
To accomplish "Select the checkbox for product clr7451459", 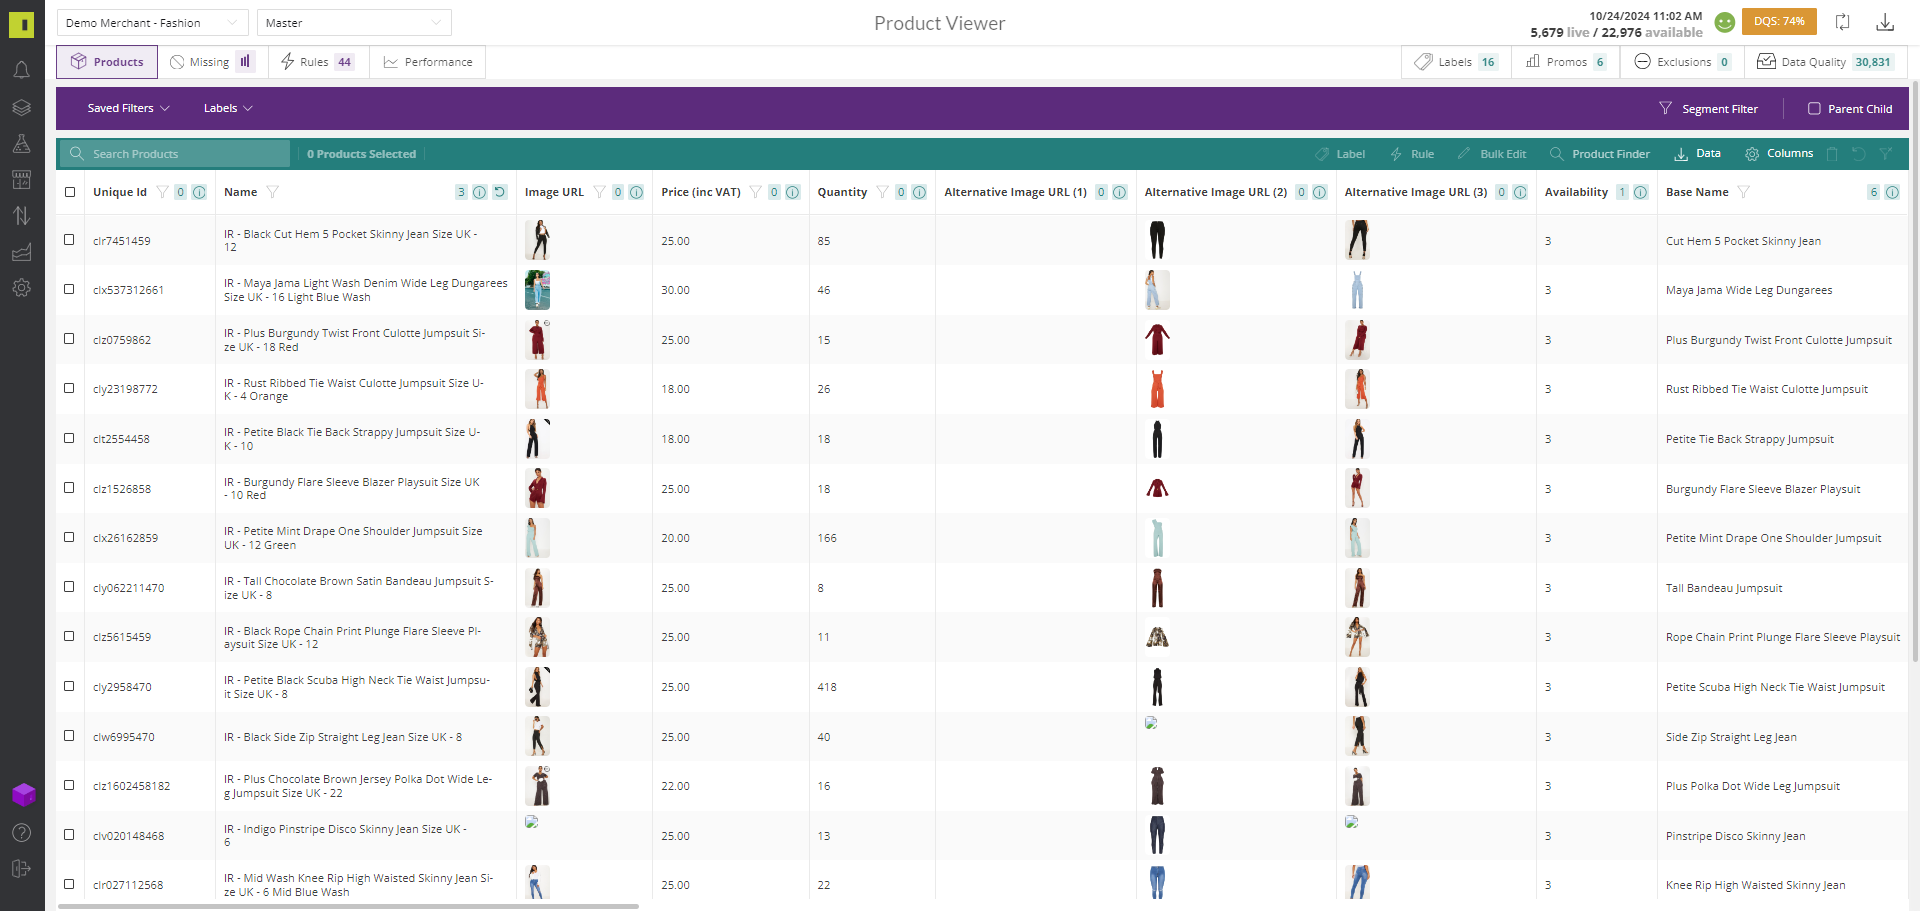I will (x=69, y=240).
